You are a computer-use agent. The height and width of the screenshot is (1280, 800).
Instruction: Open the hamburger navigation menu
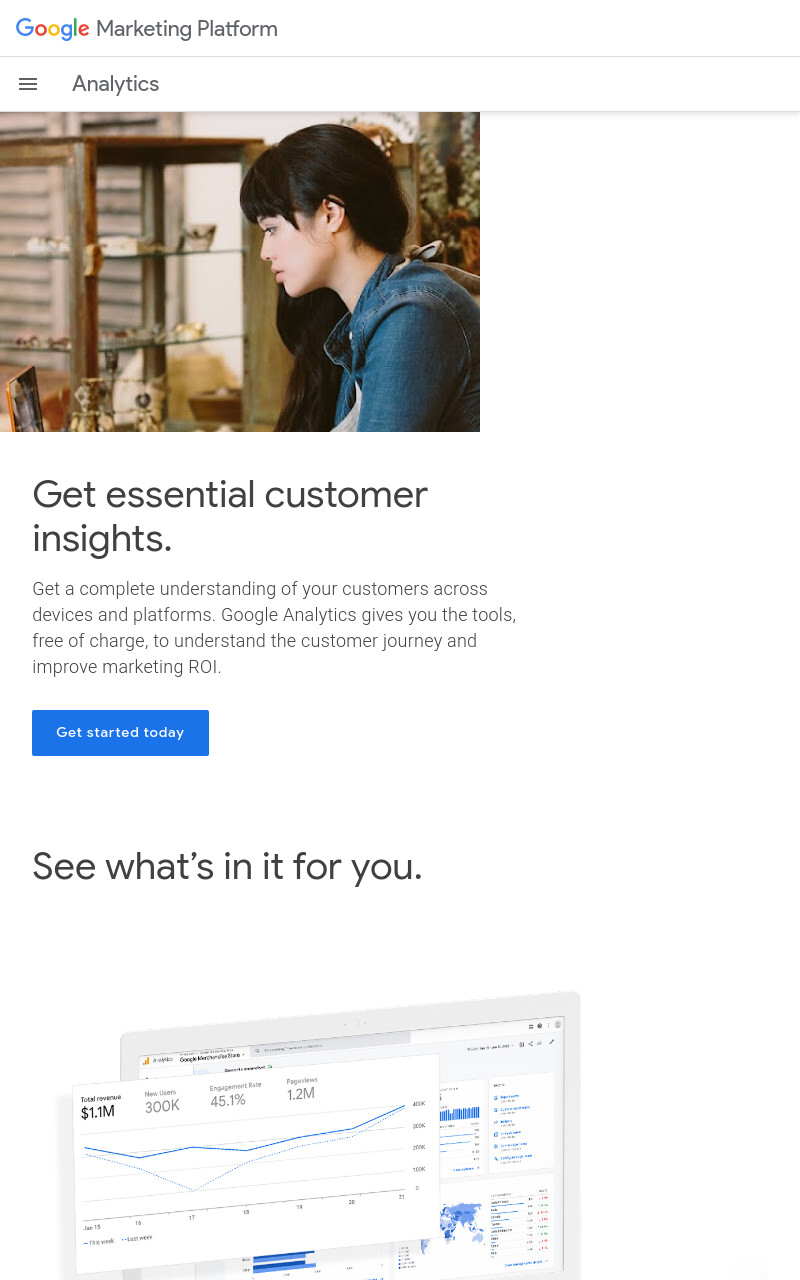pyautogui.click(x=28, y=84)
